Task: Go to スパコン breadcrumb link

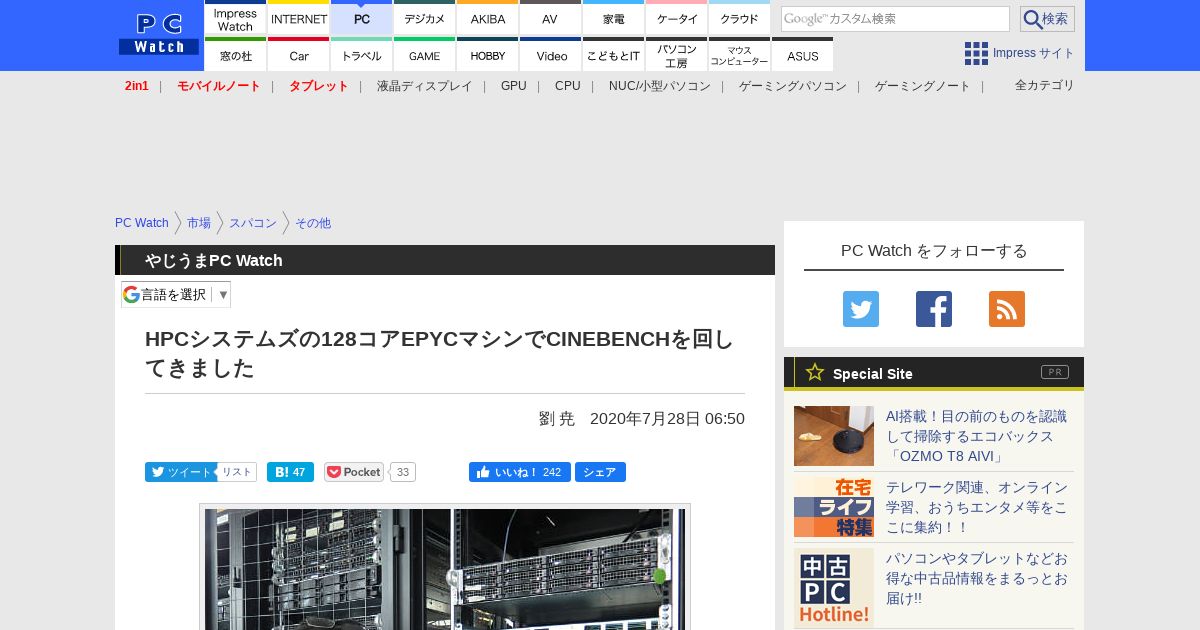Action: click(x=252, y=223)
